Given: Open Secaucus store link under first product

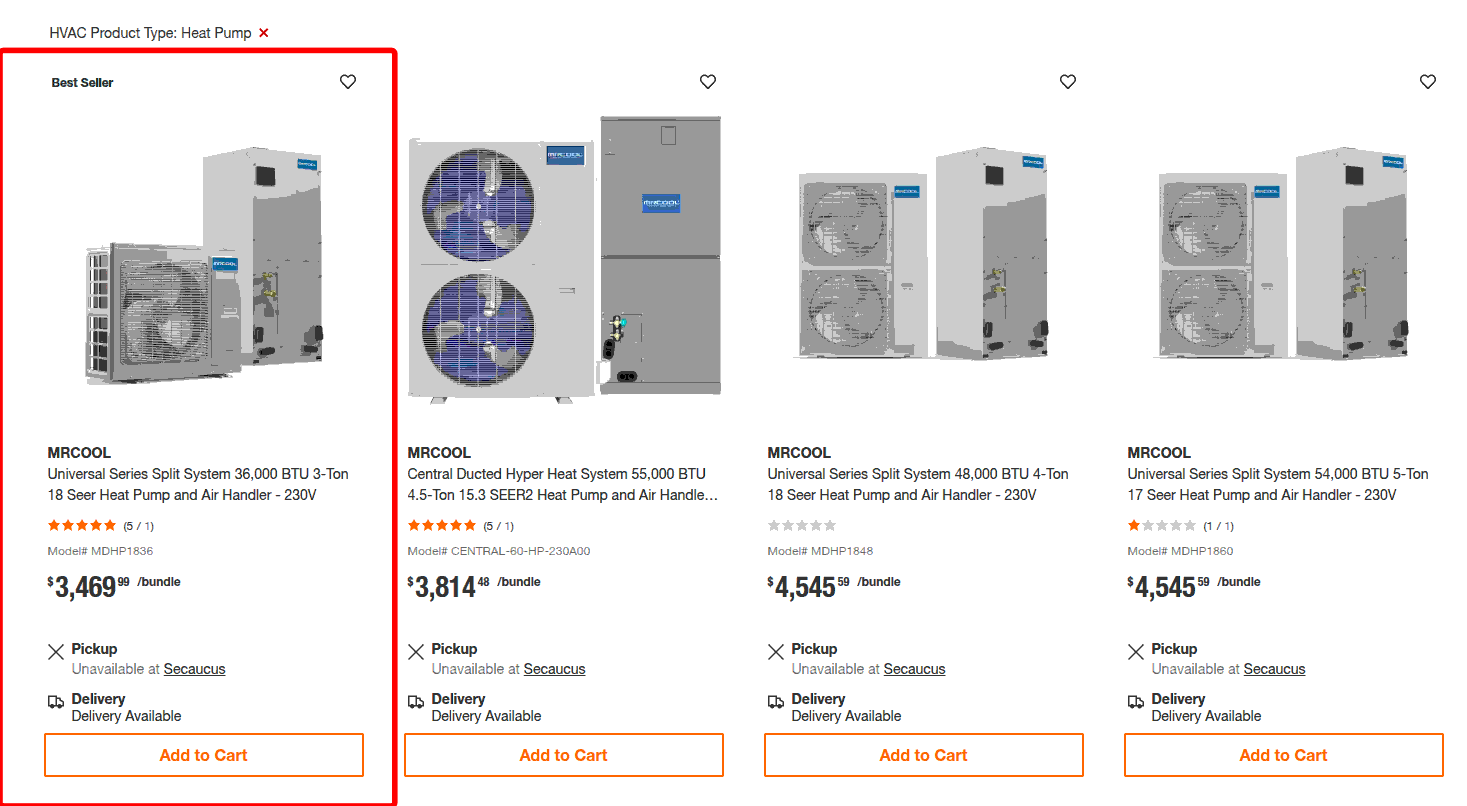Looking at the screenshot, I should 194,669.
